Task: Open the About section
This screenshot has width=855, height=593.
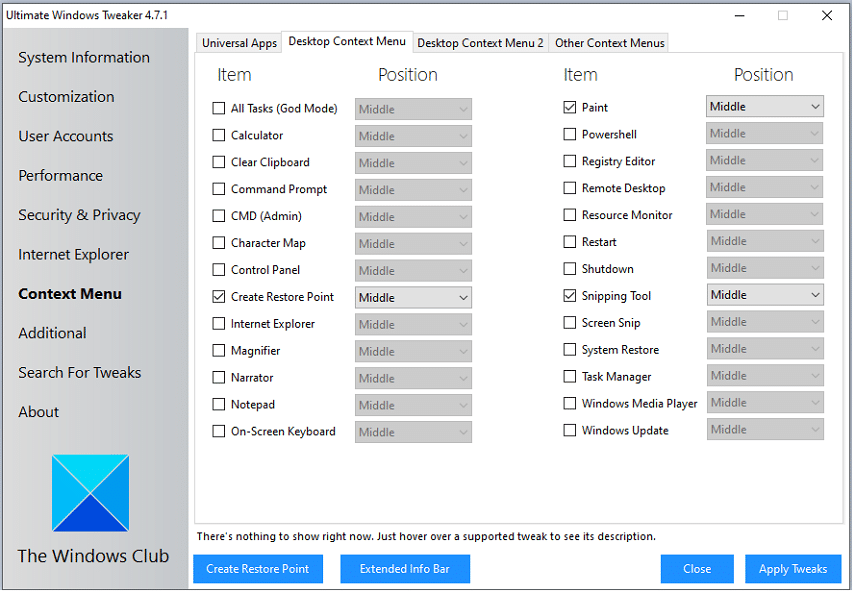Action: (39, 412)
